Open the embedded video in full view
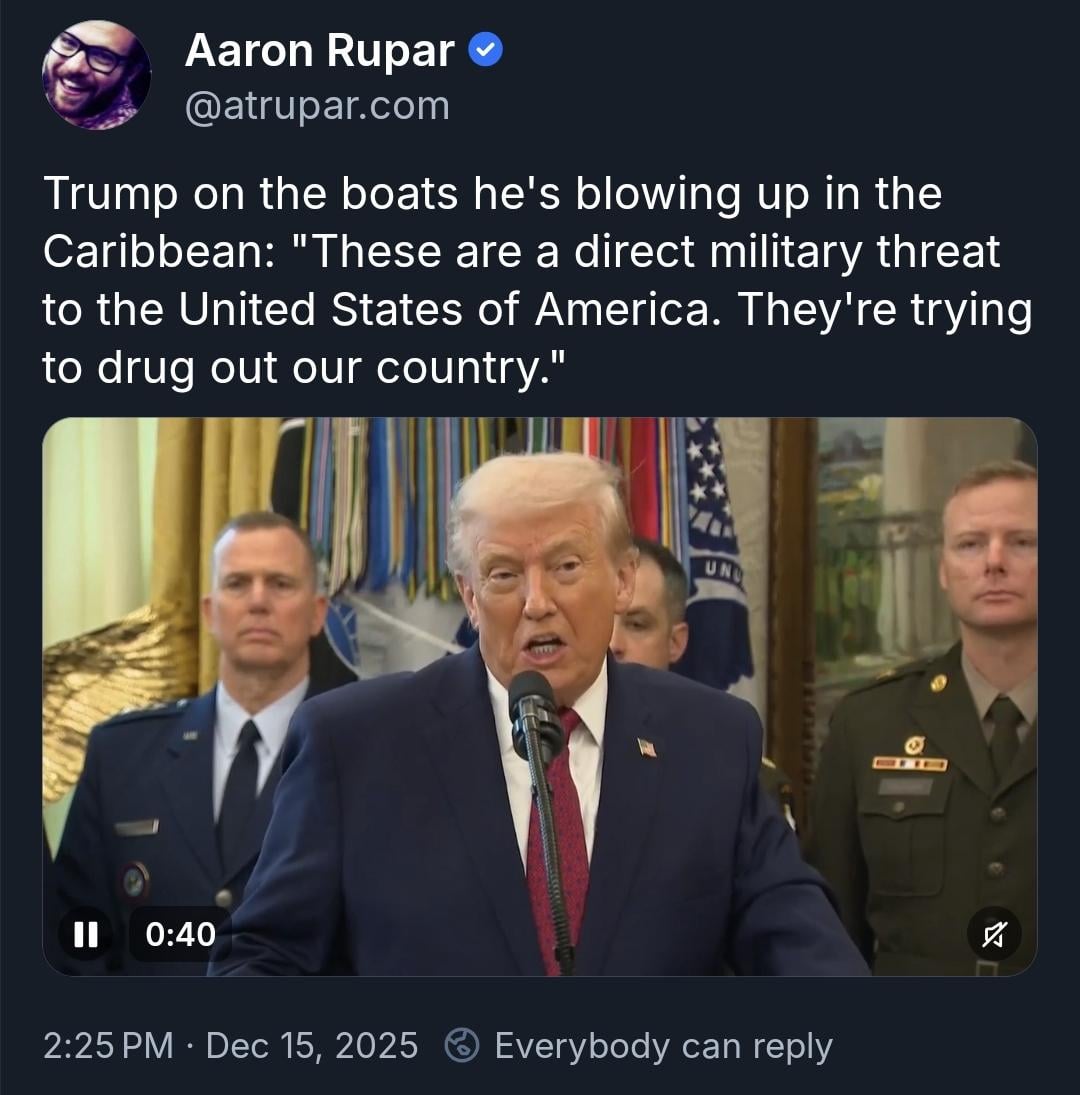 (540, 696)
